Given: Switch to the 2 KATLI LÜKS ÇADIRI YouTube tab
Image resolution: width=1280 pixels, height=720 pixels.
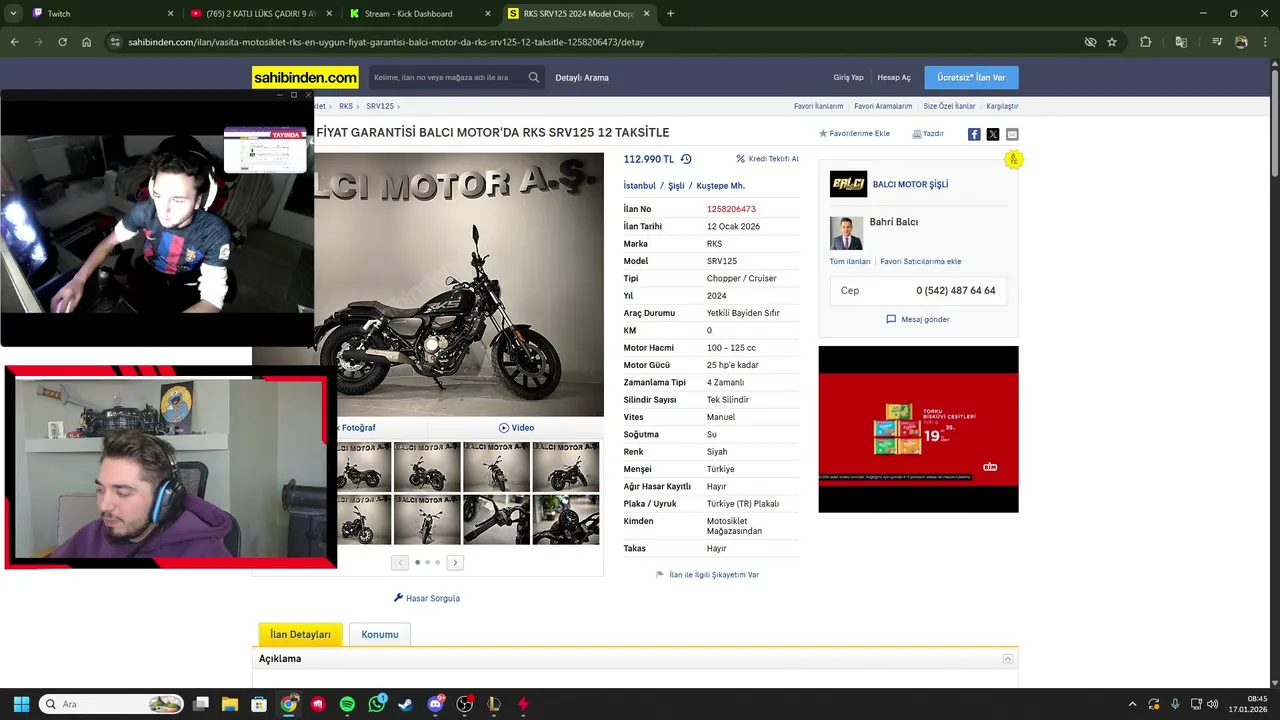Looking at the screenshot, I should coord(262,14).
